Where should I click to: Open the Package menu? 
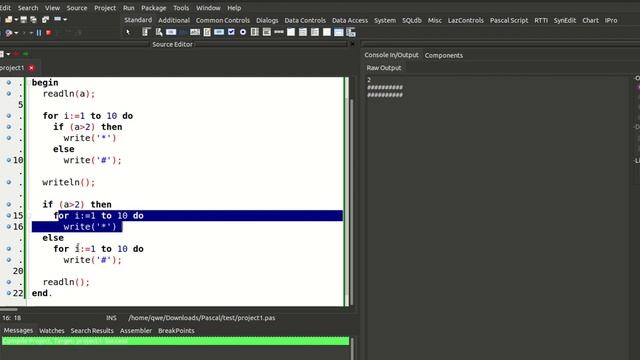click(153, 8)
